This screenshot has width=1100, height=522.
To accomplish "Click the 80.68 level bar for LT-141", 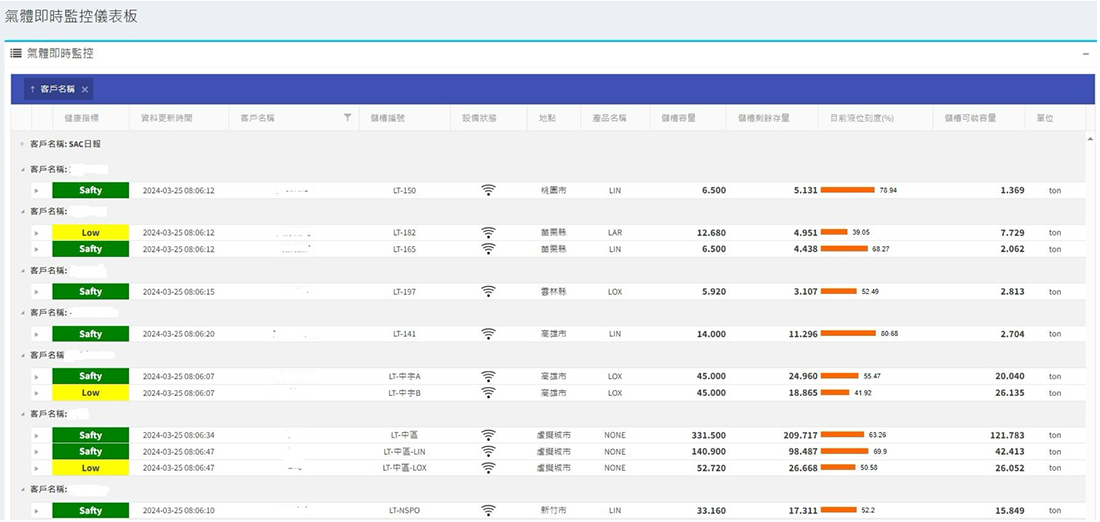I will click(848, 334).
